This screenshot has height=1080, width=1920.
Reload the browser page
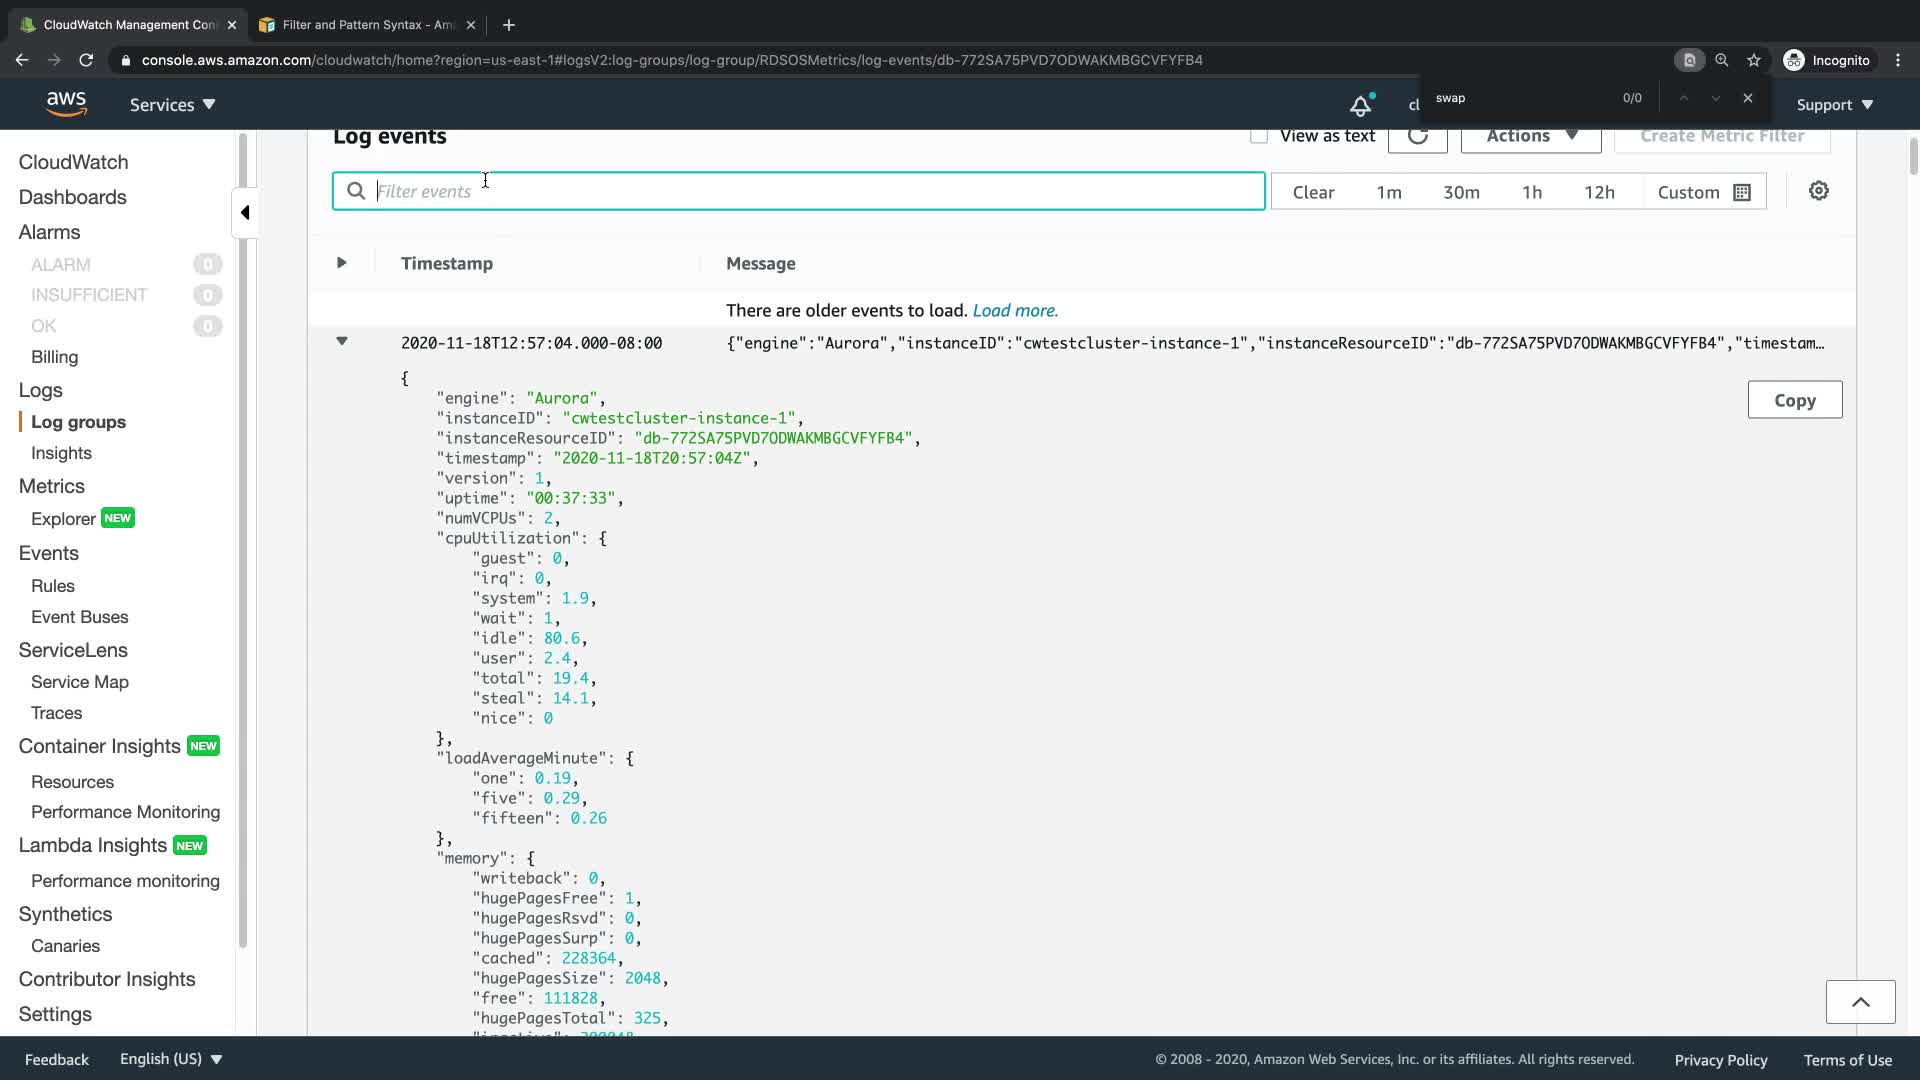(x=86, y=60)
